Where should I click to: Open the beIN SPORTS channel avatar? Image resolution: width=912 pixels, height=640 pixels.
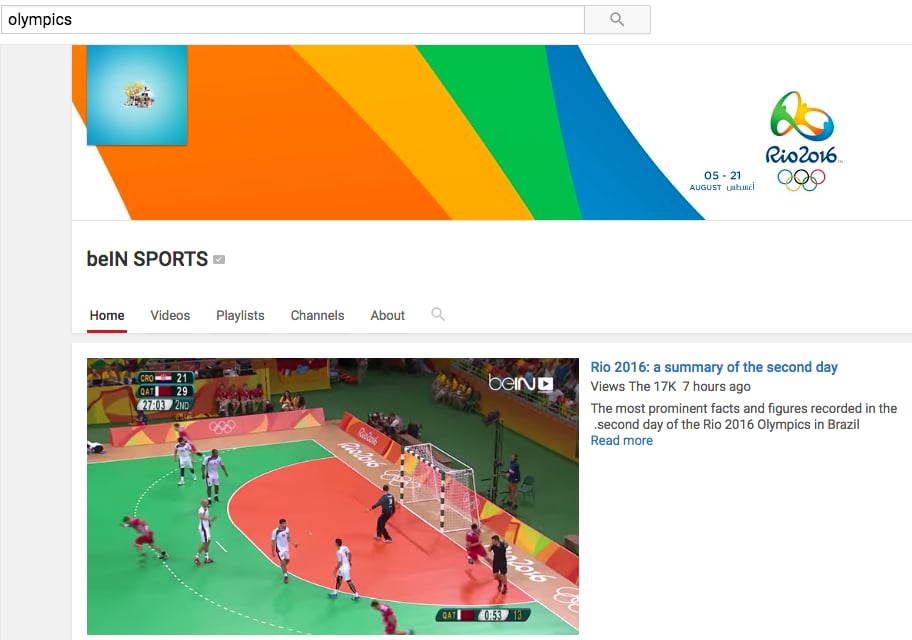pyautogui.click(x=137, y=95)
